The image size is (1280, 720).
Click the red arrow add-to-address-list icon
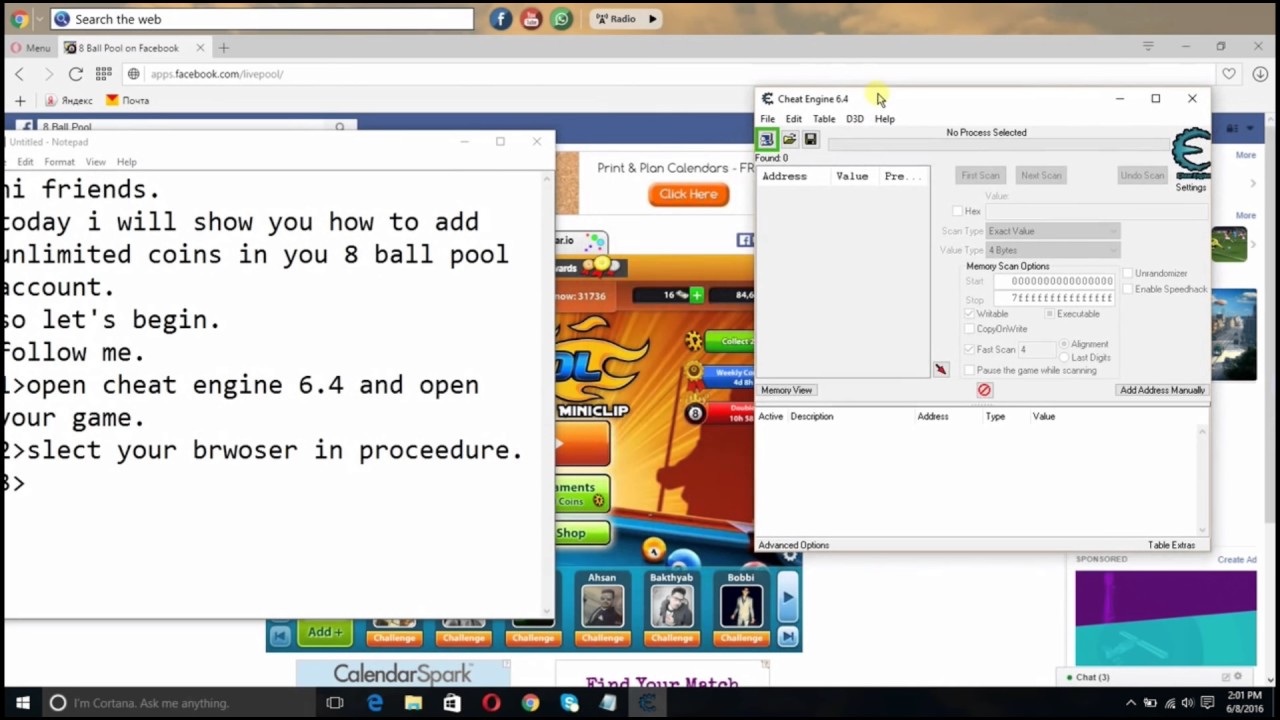[941, 370]
